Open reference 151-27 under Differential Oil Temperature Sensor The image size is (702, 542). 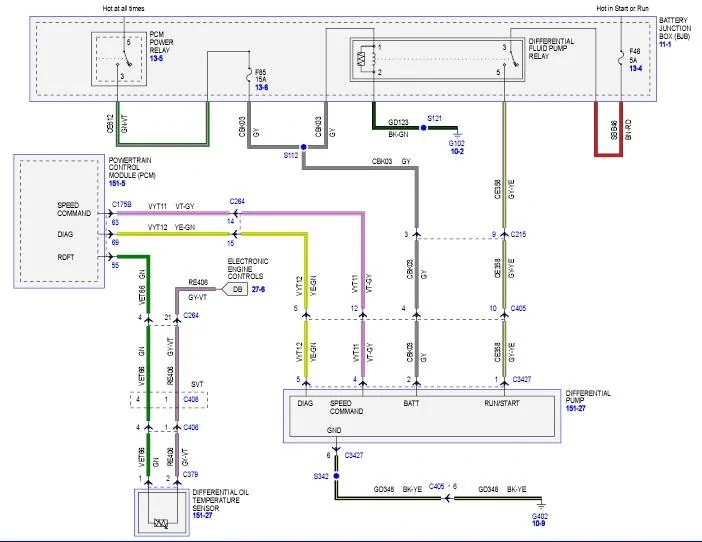coord(202,516)
